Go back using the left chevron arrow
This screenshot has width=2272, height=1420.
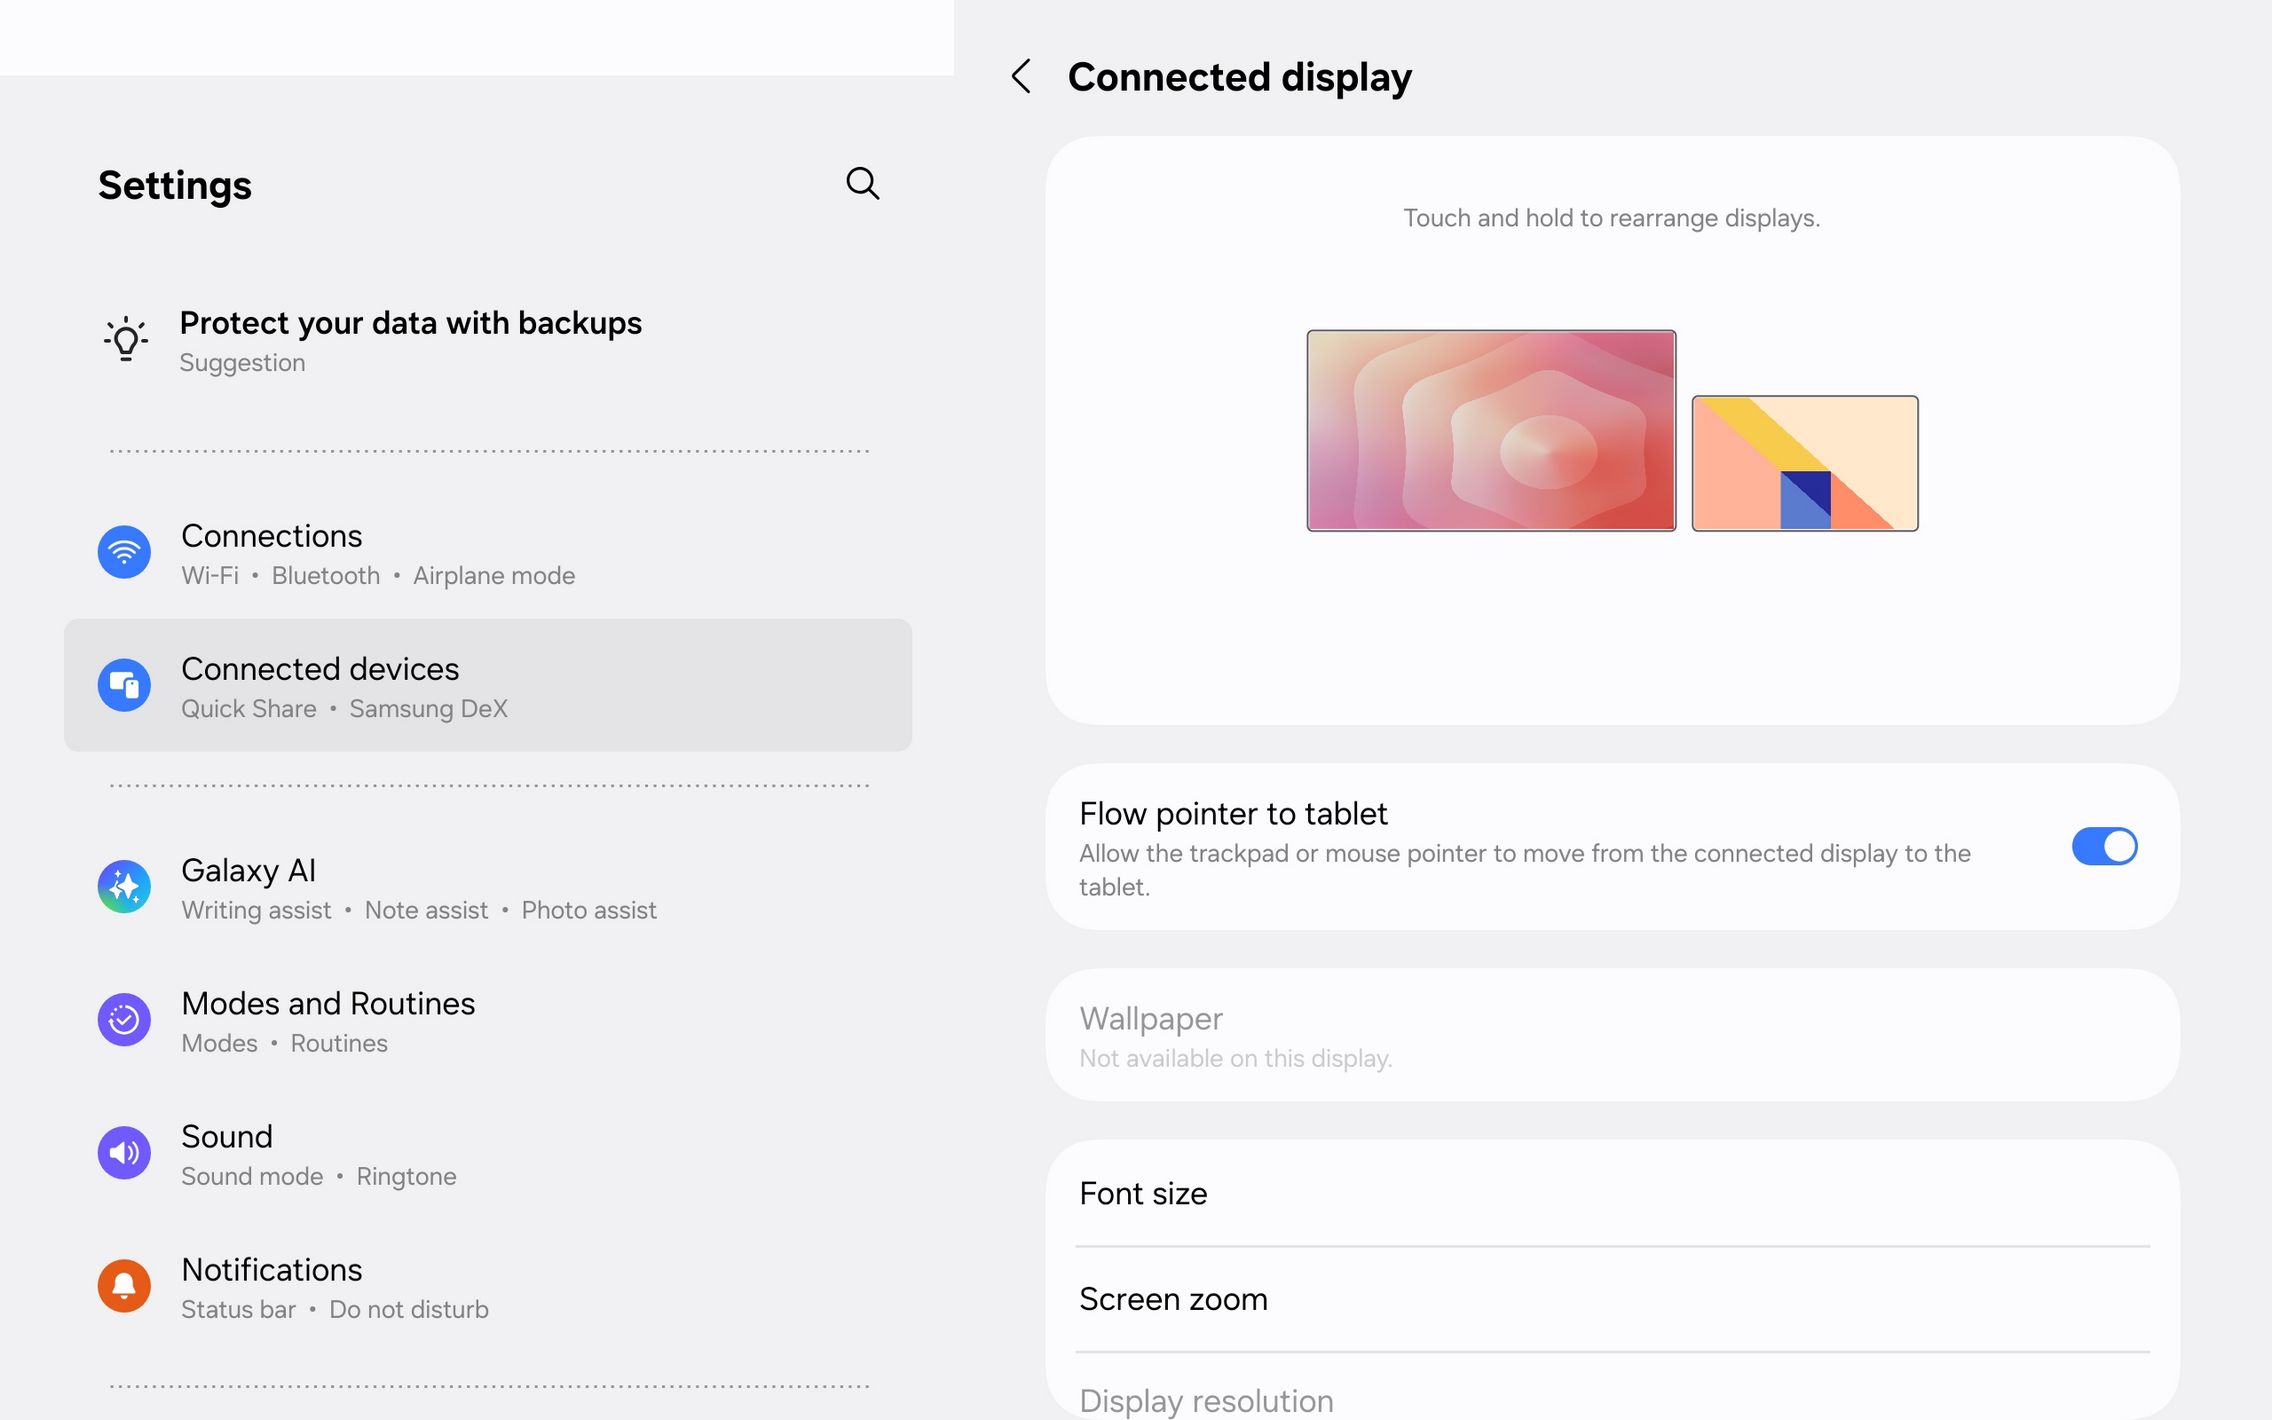pyautogui.click(x=1021, y=76)
